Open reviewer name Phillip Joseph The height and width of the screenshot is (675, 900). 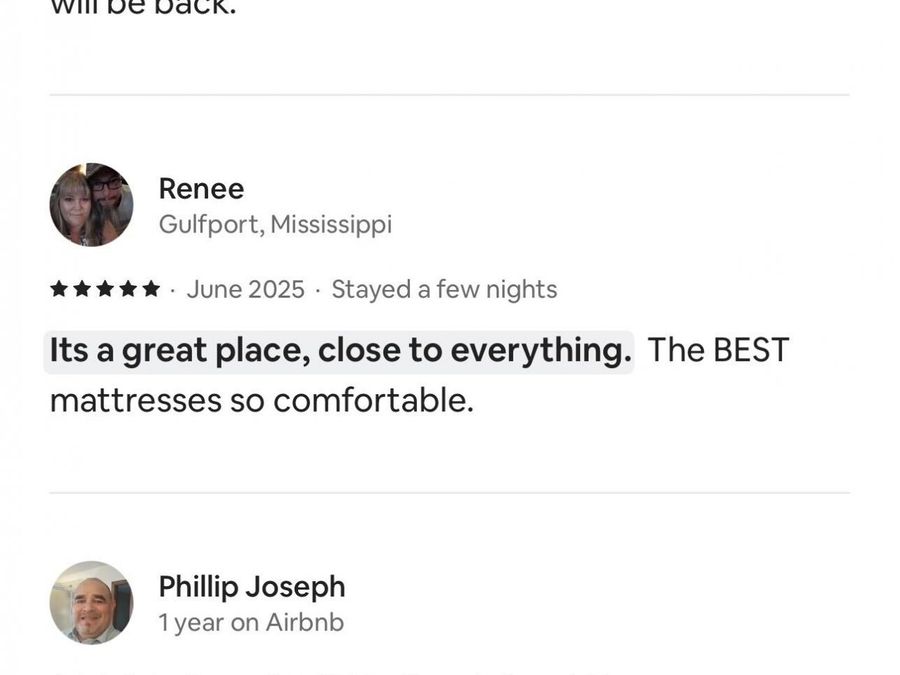point(252,587)
